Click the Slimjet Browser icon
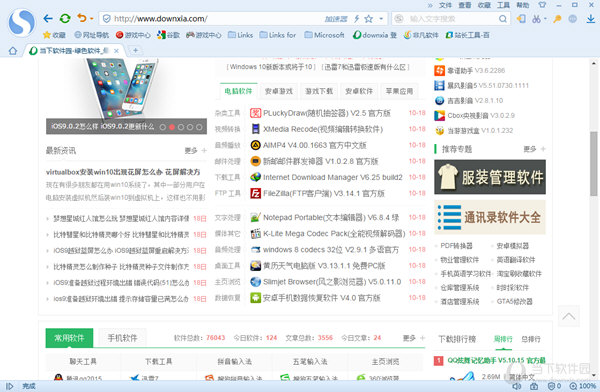 (255, 282)
